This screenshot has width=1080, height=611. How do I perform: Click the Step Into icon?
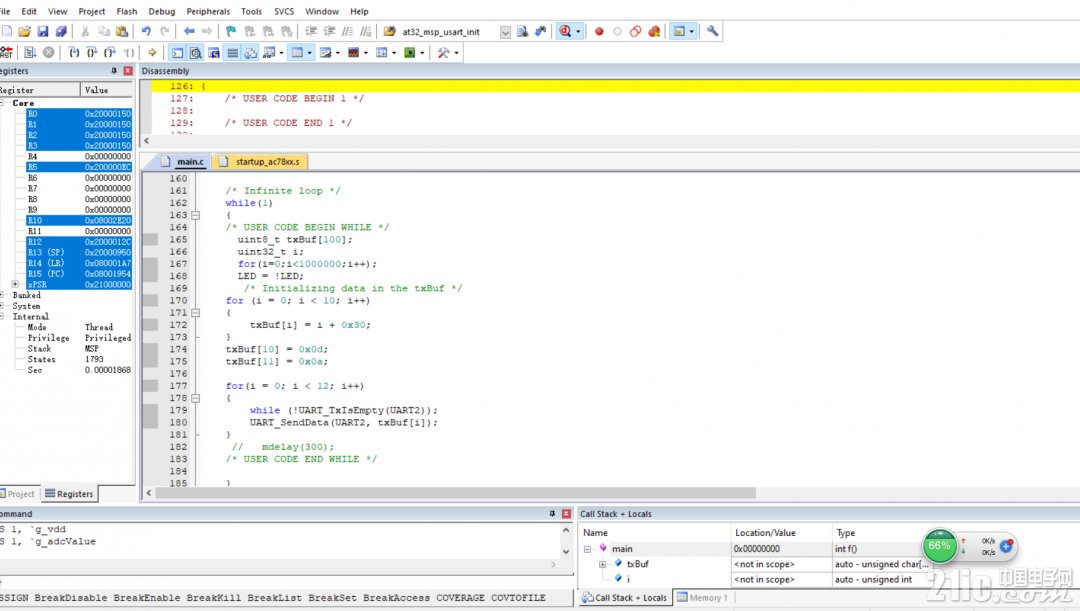(x=74, y=52)
